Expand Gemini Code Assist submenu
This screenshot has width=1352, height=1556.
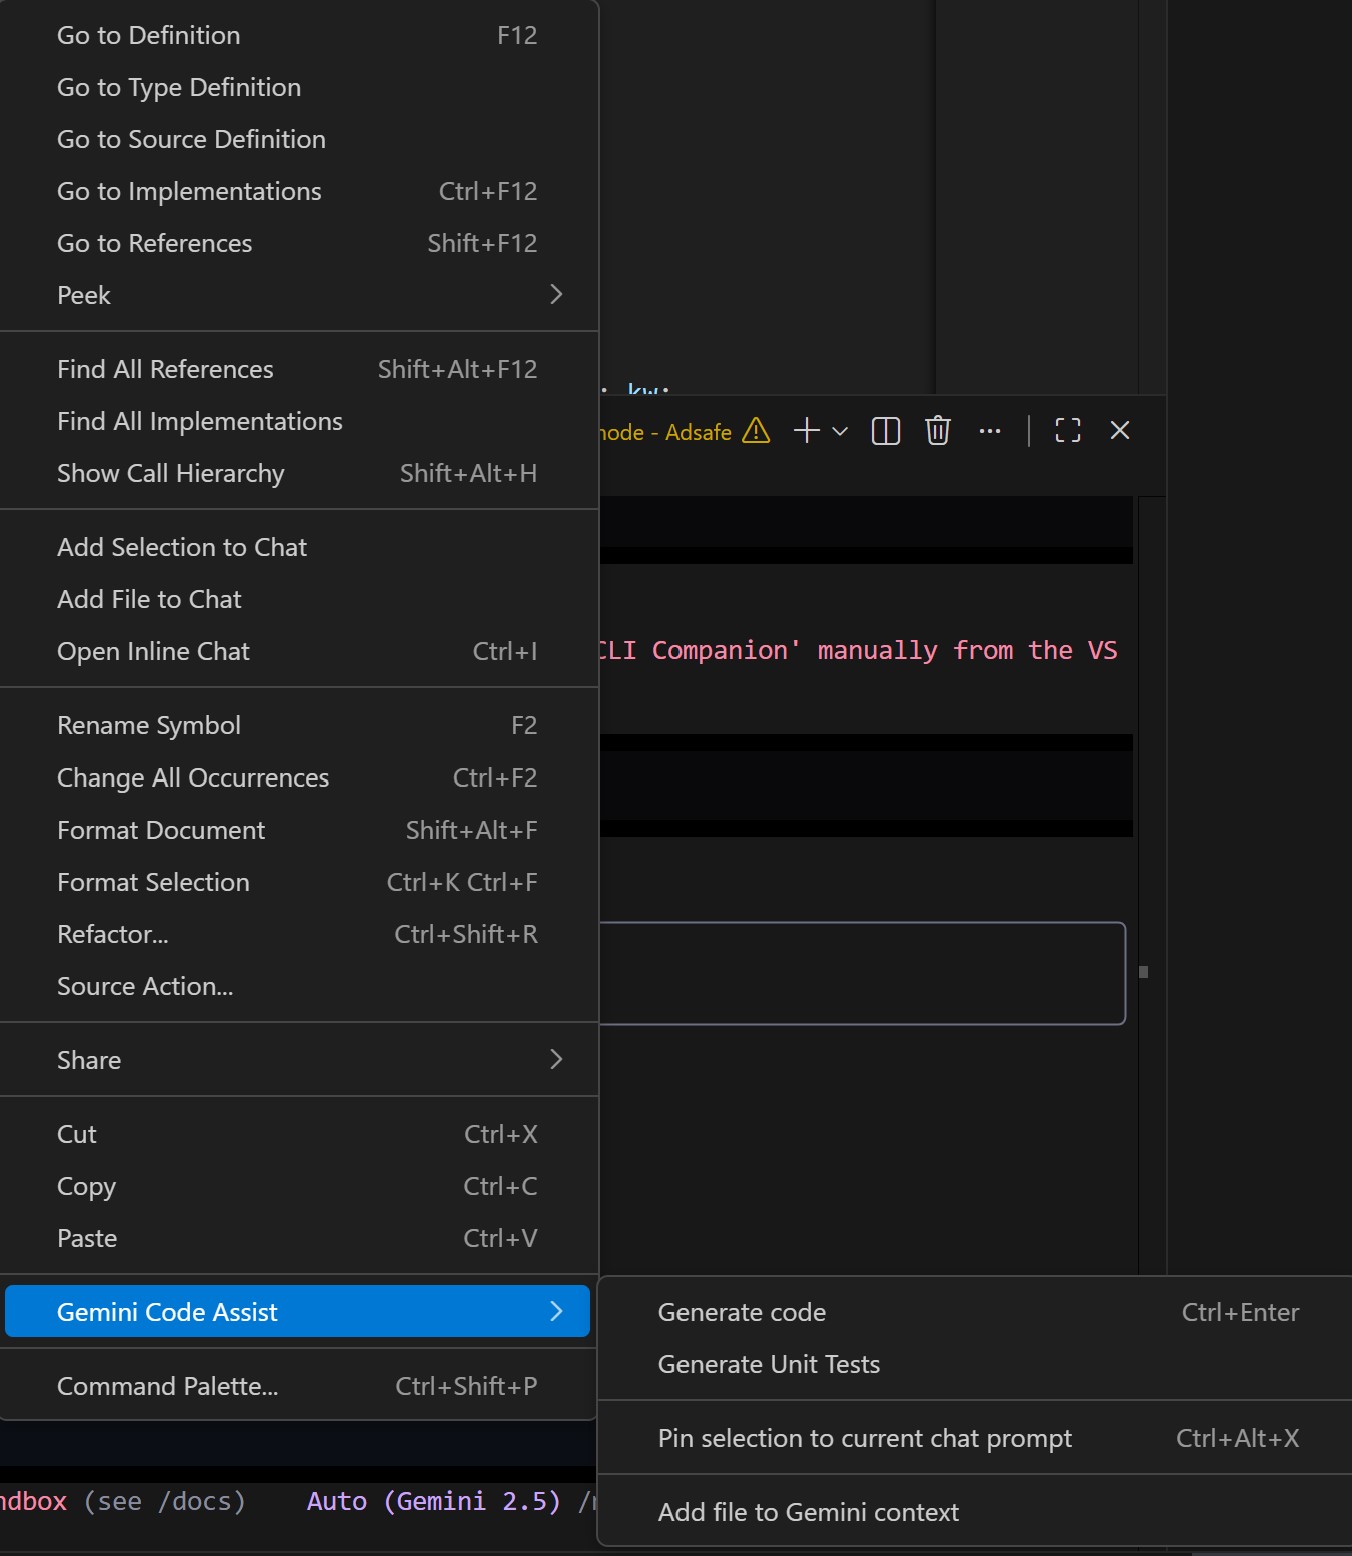(298, 1311)
